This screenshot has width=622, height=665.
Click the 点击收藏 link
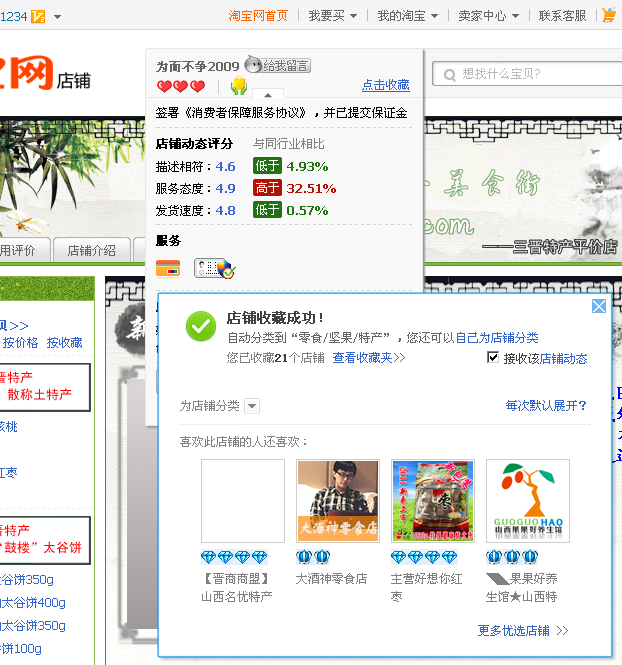386,85
